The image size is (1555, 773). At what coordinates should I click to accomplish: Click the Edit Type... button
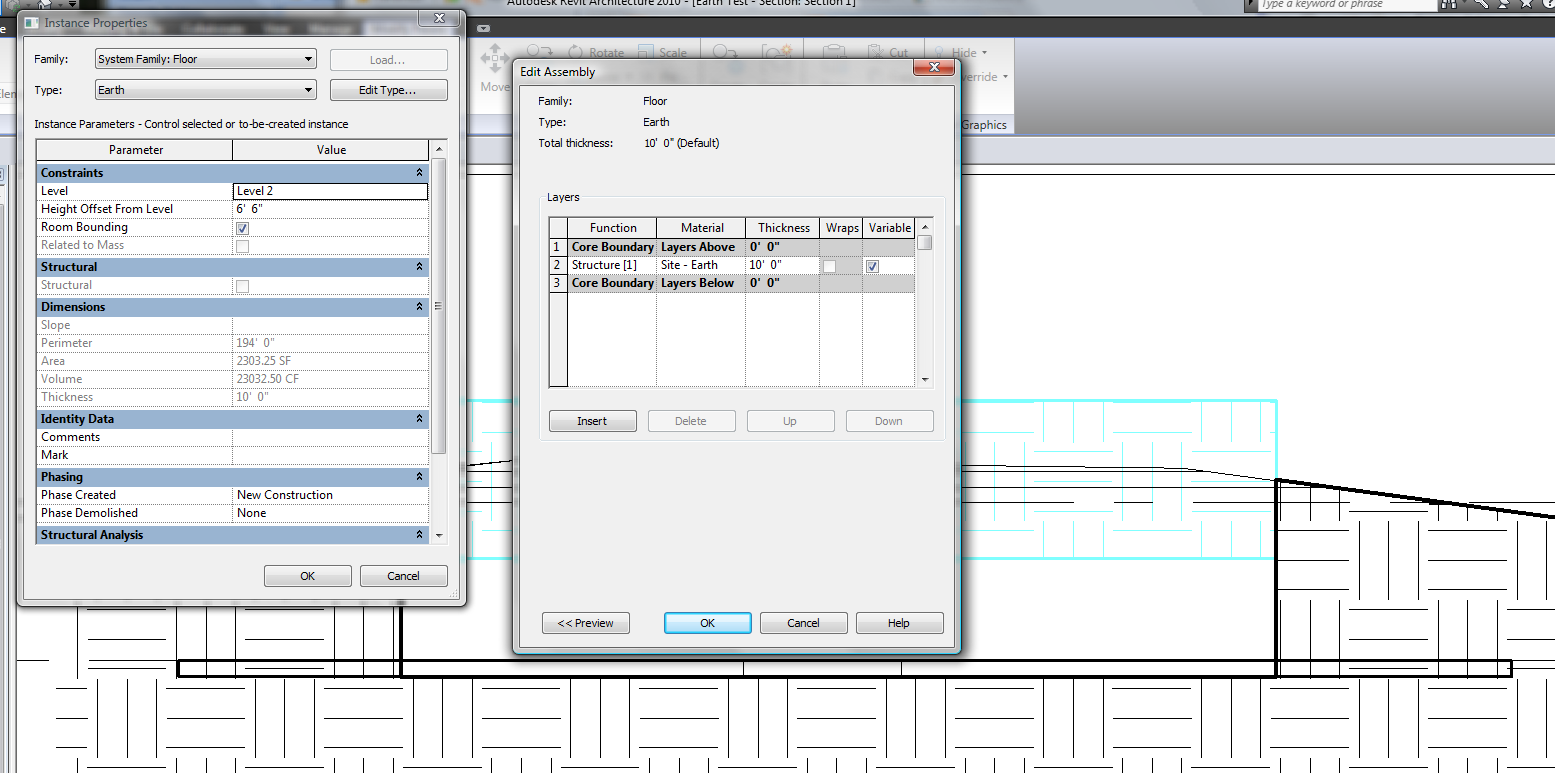coord(388,90)
